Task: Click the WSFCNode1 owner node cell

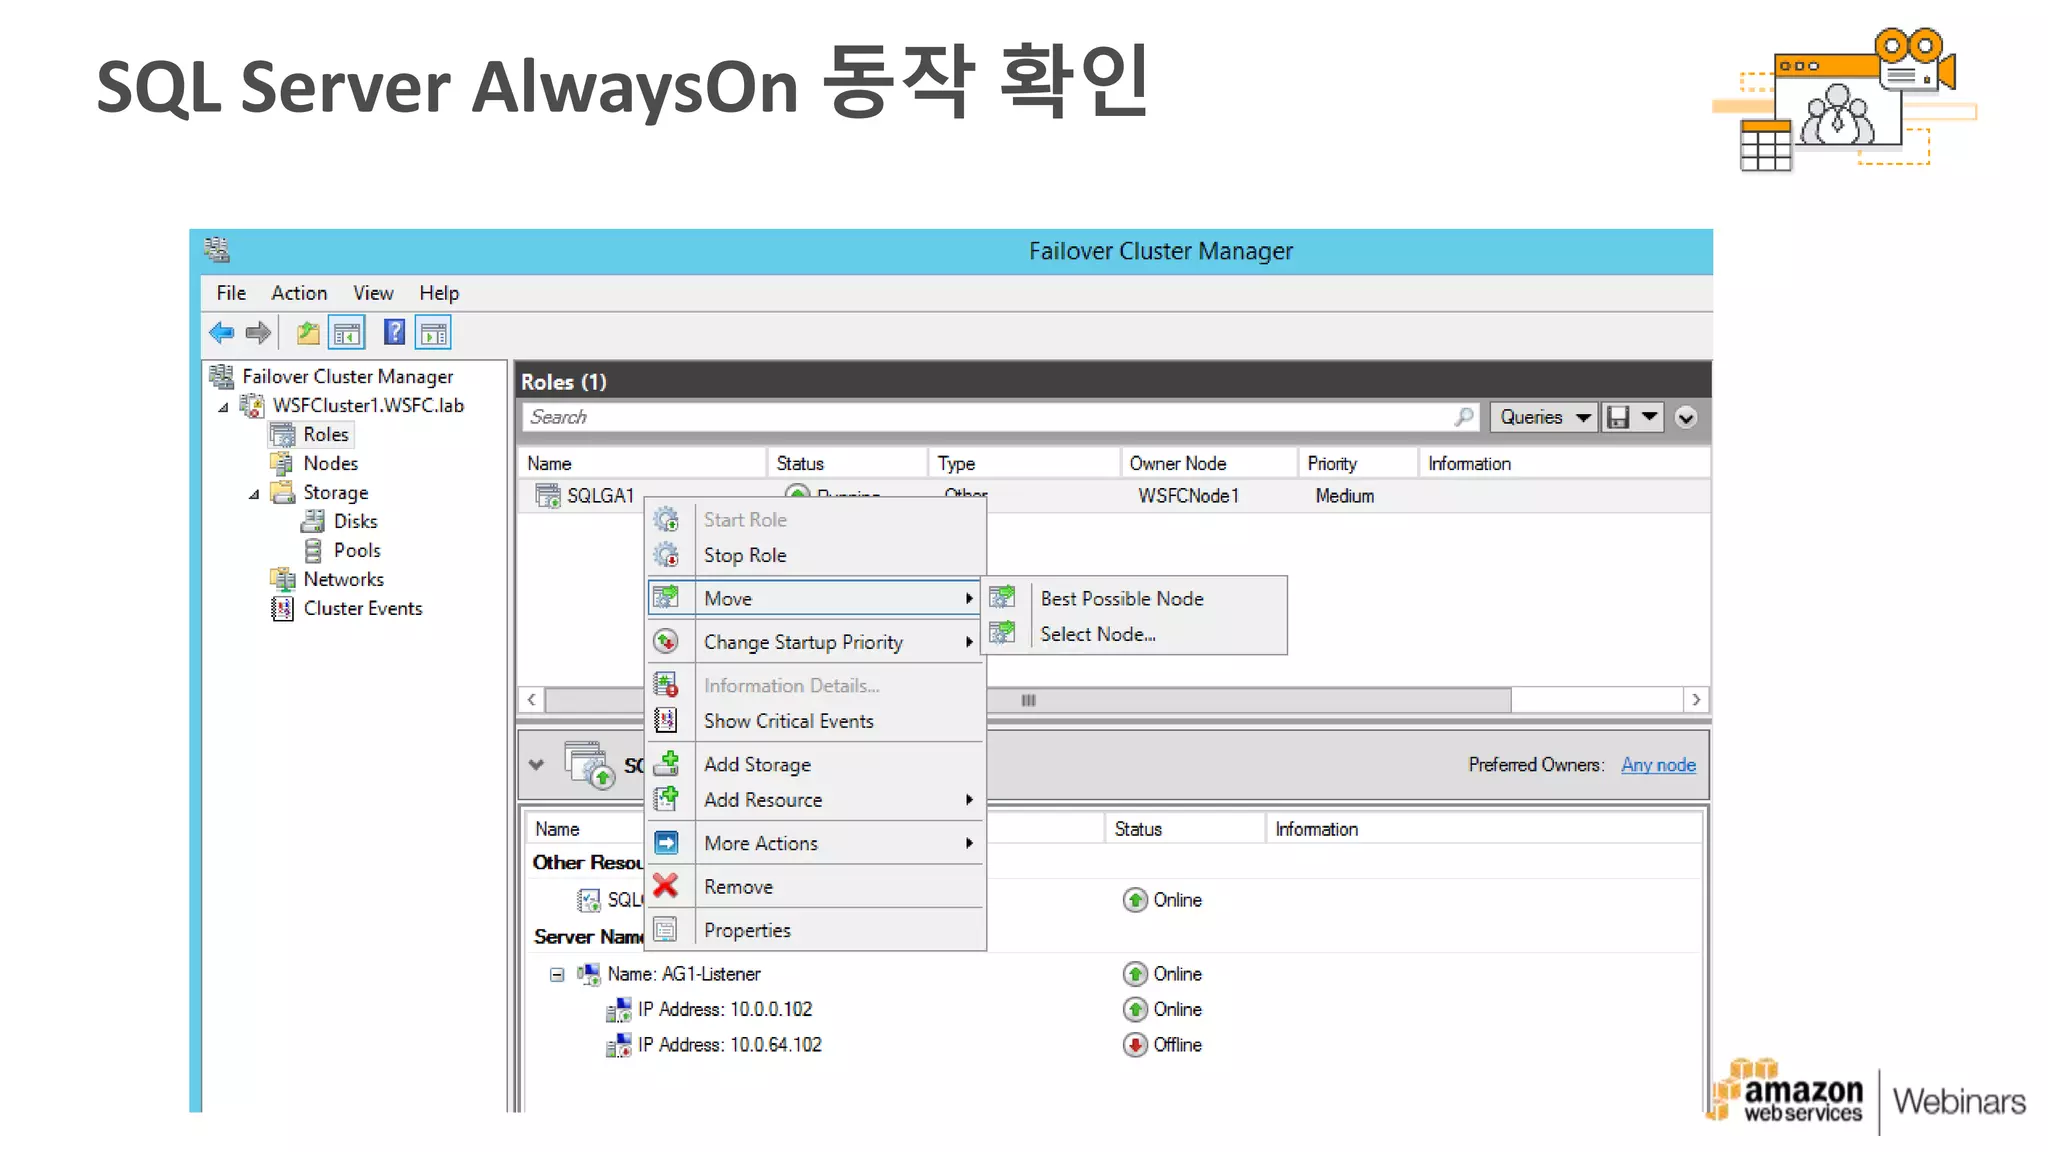Action: 1188,496
